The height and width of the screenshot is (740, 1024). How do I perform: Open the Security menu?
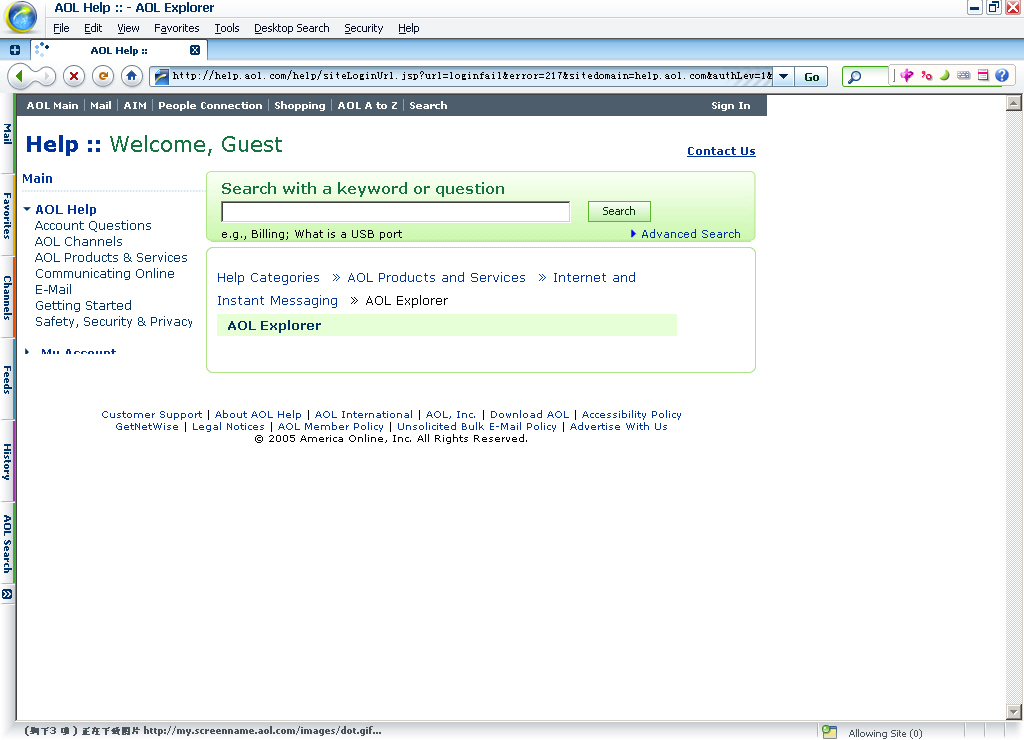[364, 28]
